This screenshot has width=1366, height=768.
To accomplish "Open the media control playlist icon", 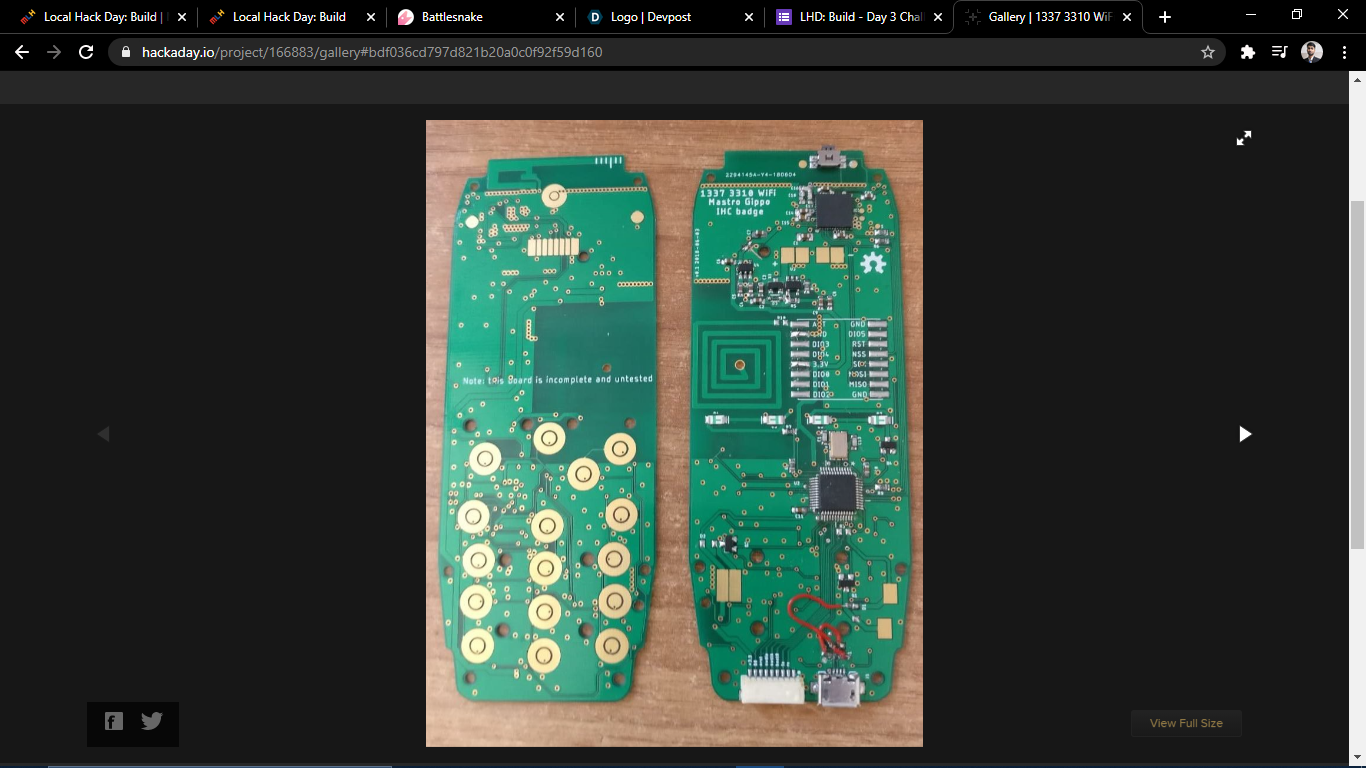I will 1279,52.
